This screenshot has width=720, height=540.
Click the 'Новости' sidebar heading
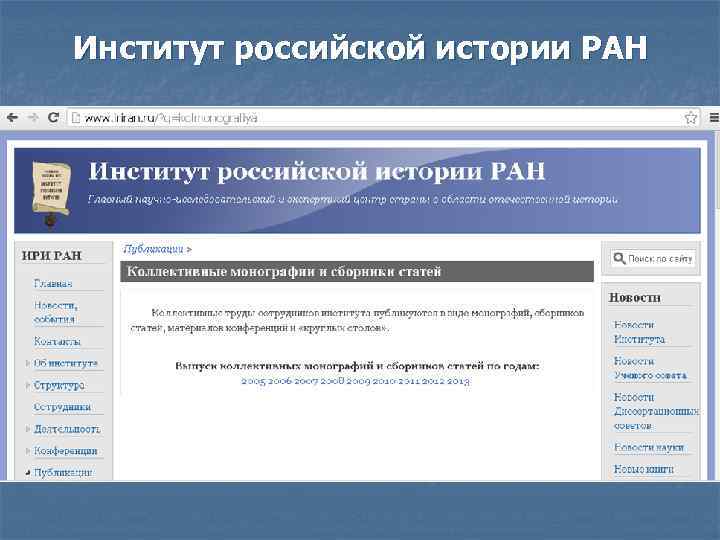(635, 298)
